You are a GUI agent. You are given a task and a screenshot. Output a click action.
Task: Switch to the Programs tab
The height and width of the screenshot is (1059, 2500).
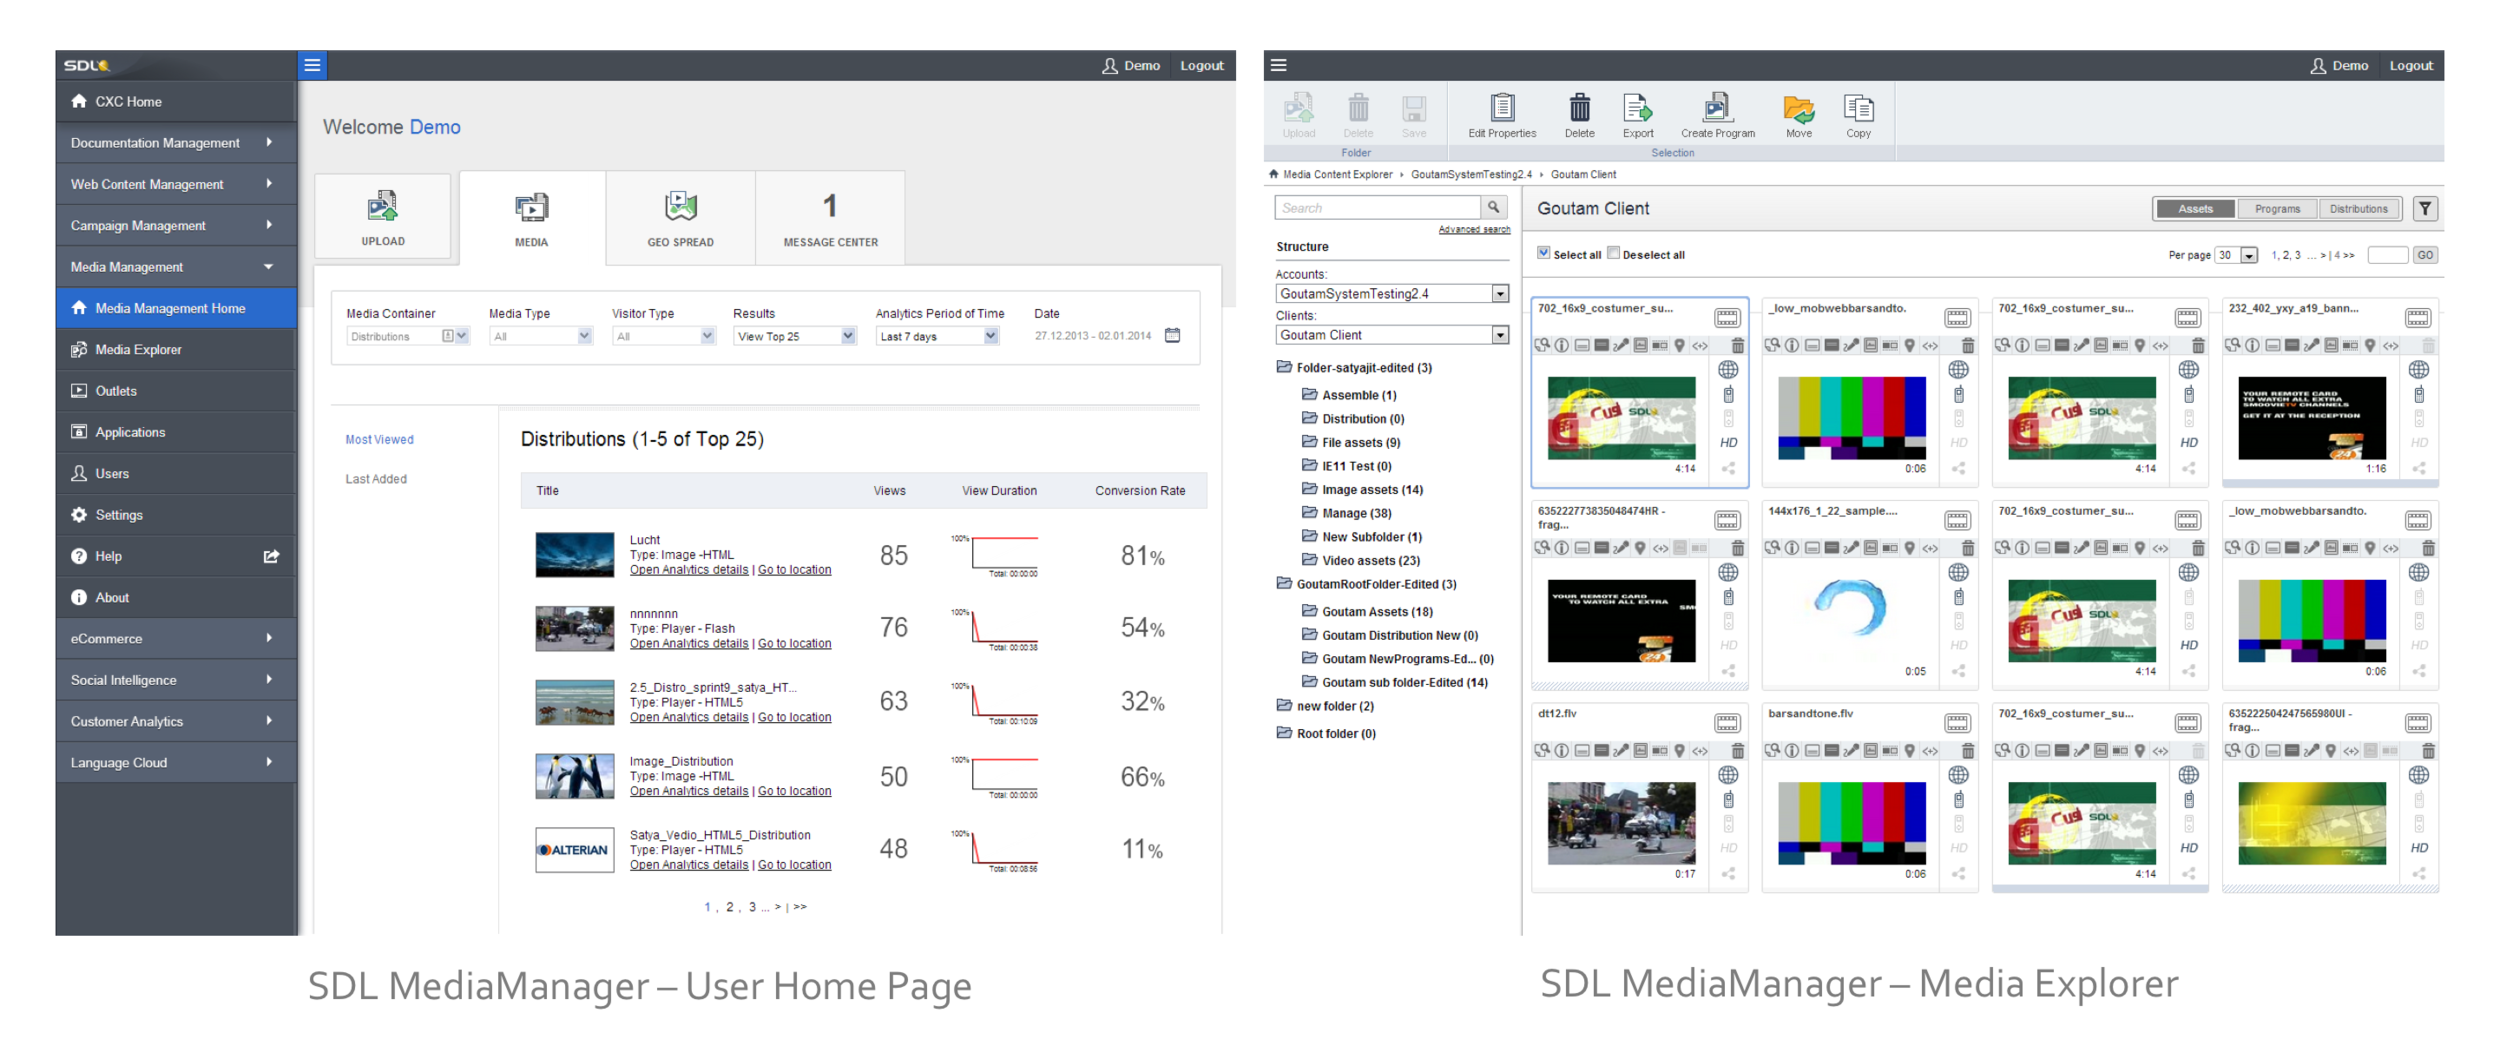2277,209
